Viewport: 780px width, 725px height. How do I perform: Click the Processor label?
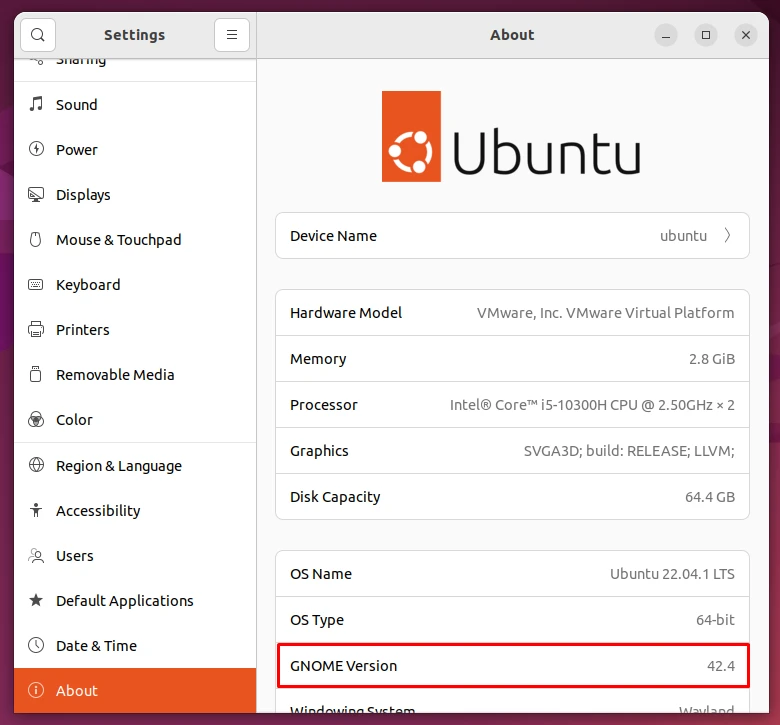(x=324, y=405)
